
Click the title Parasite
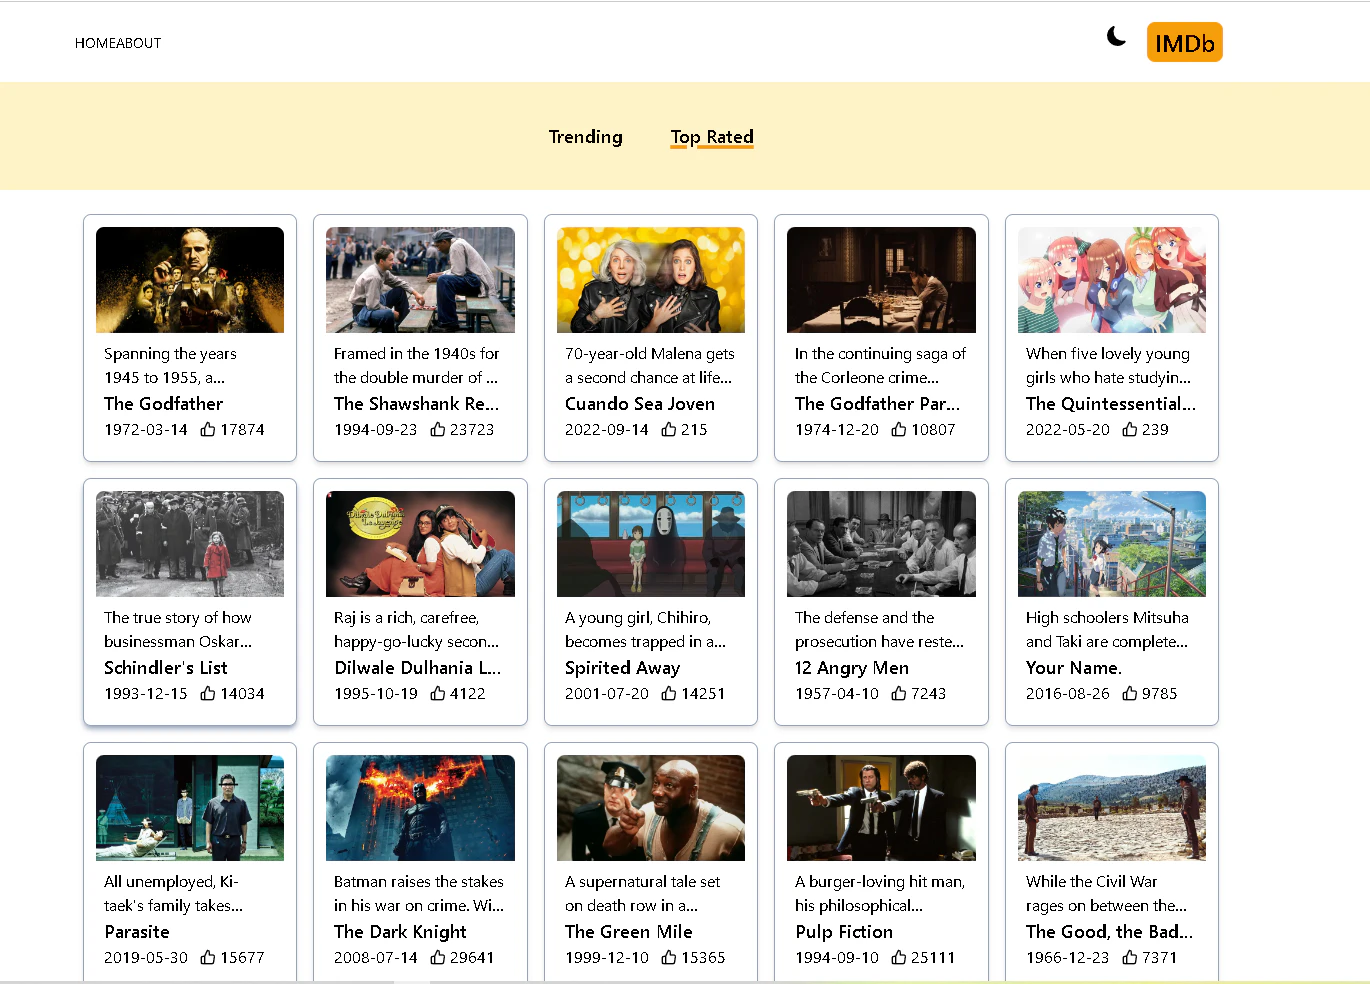[x=137, y=932]
